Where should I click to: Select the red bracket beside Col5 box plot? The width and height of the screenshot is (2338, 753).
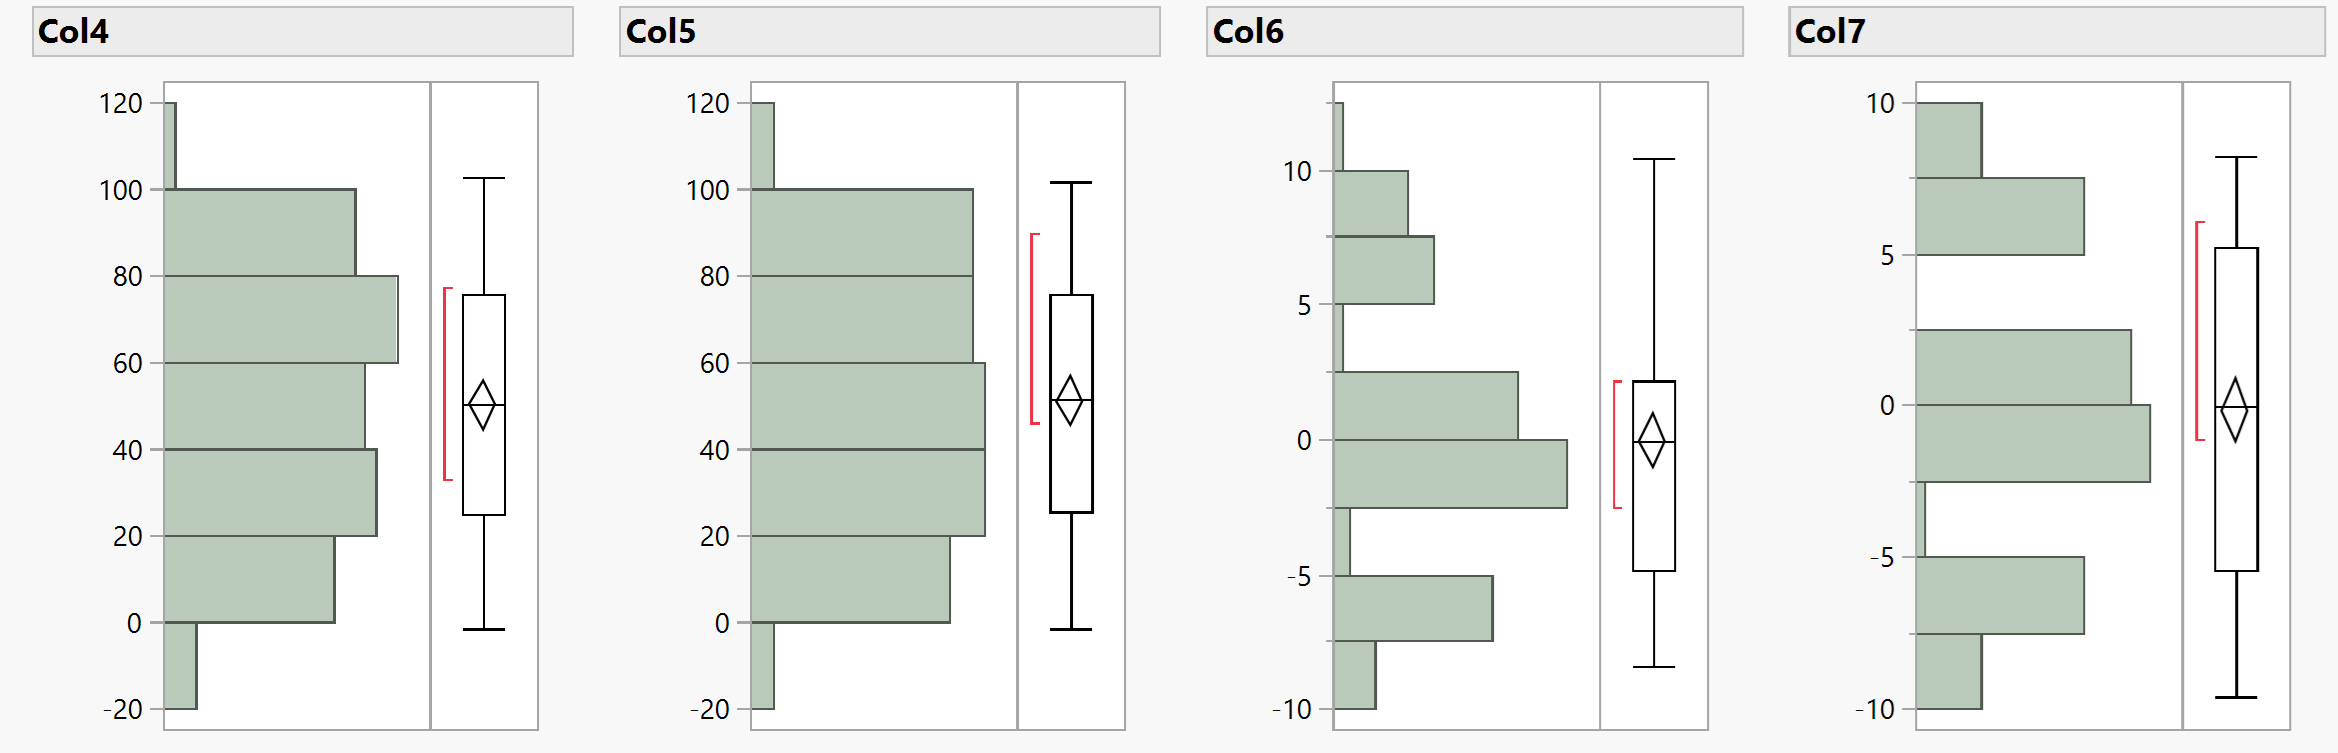(x=1033, y=329)
